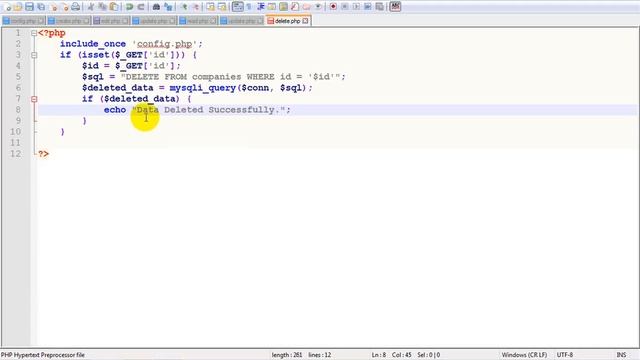The height and width of the screenshot is (360, 640).
Task: Click the ABC spell-check icon
Action: click(x=395, y=7)
